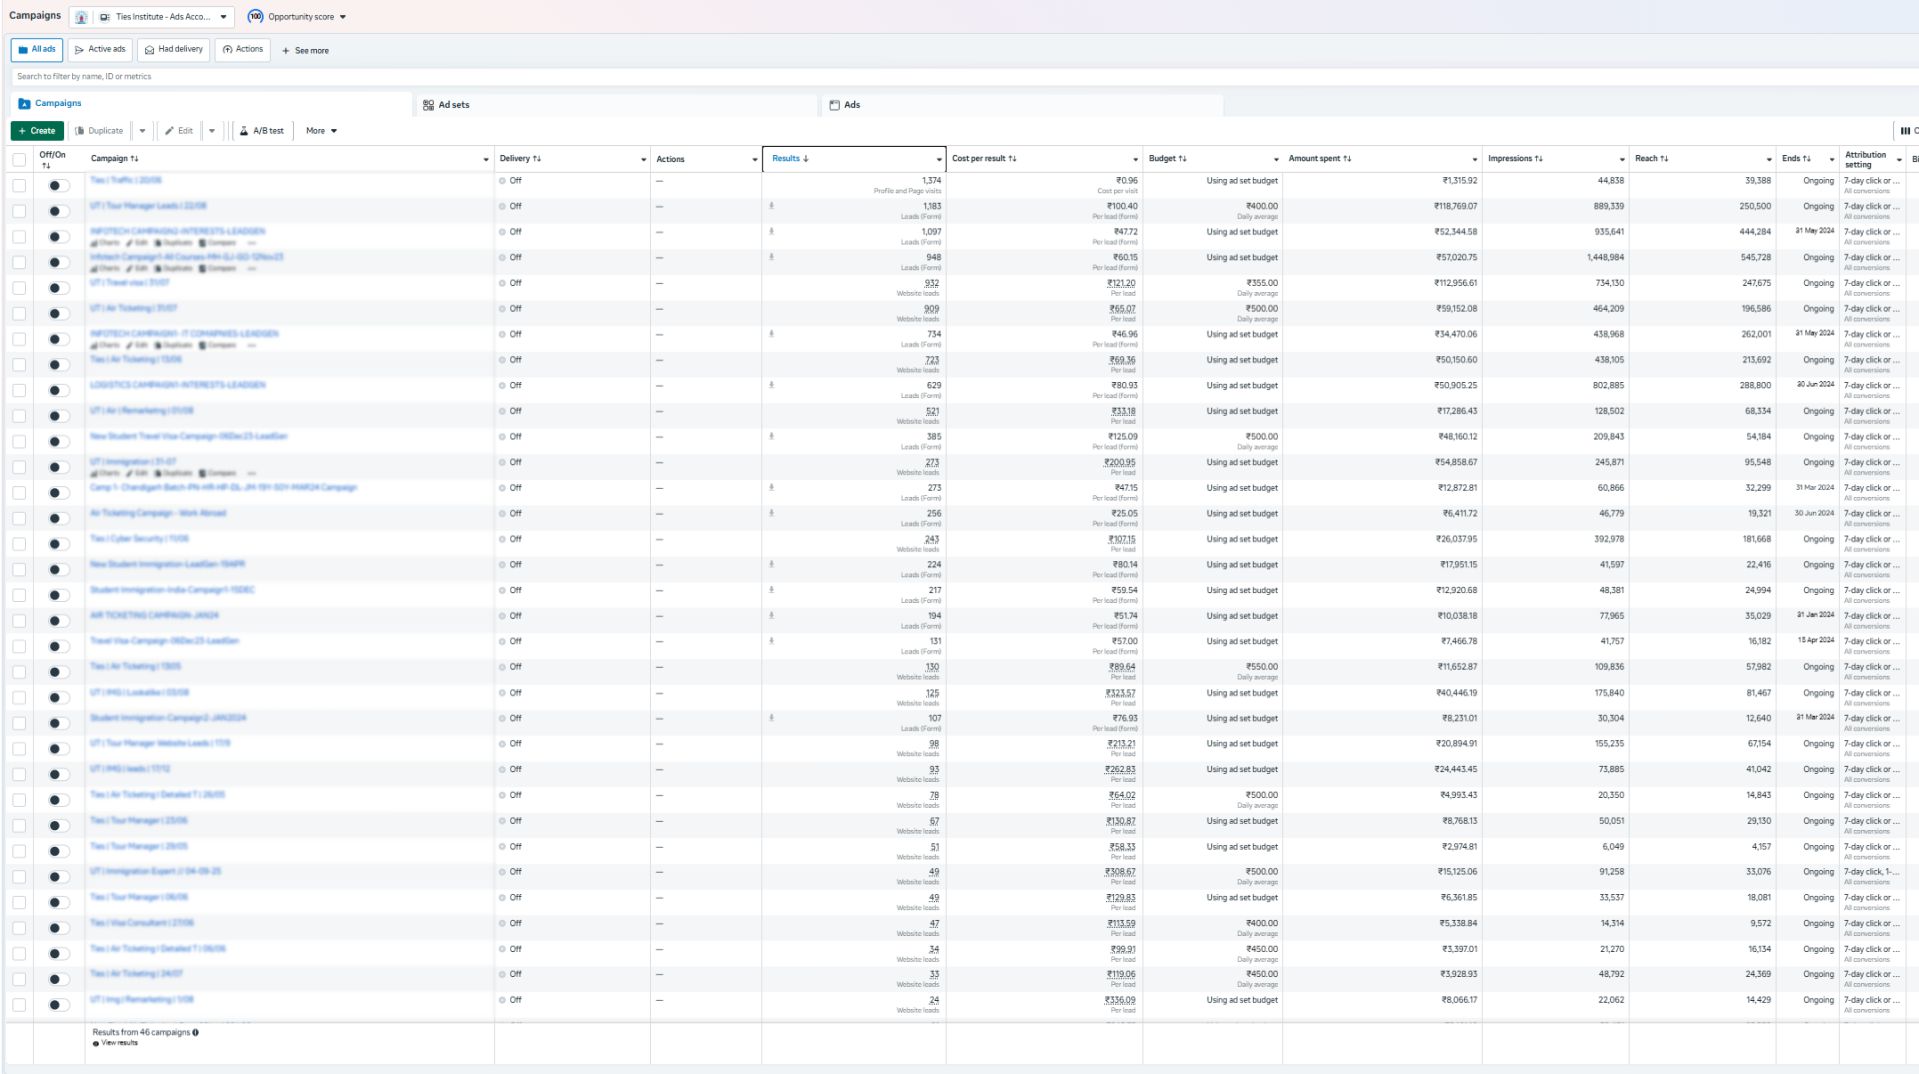
Task: Open the dropdown arrow next to Edit
Action: pos(212,131)
